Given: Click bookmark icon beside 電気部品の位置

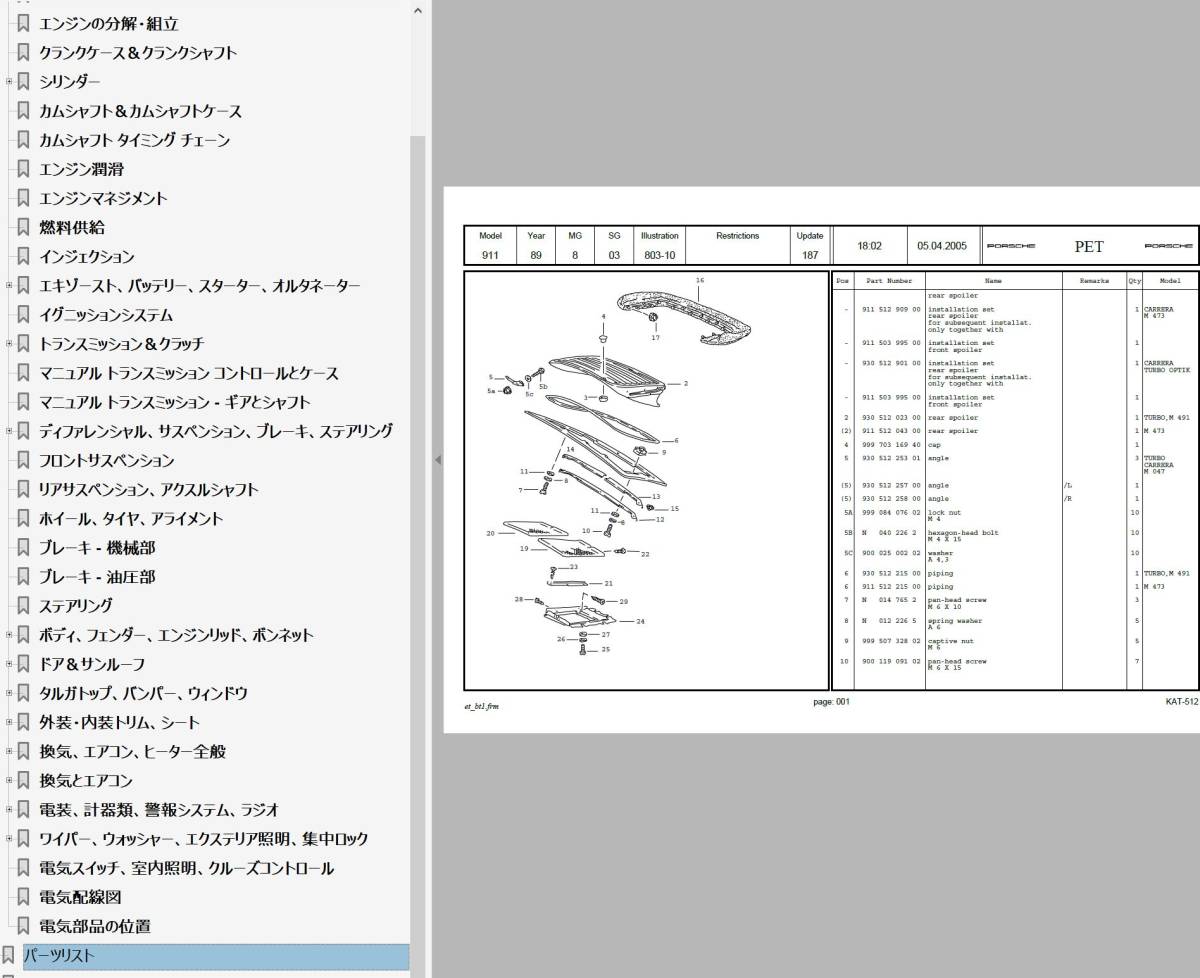Looking at the screenshot, I should pyautogui.click(x=24, y=926).
